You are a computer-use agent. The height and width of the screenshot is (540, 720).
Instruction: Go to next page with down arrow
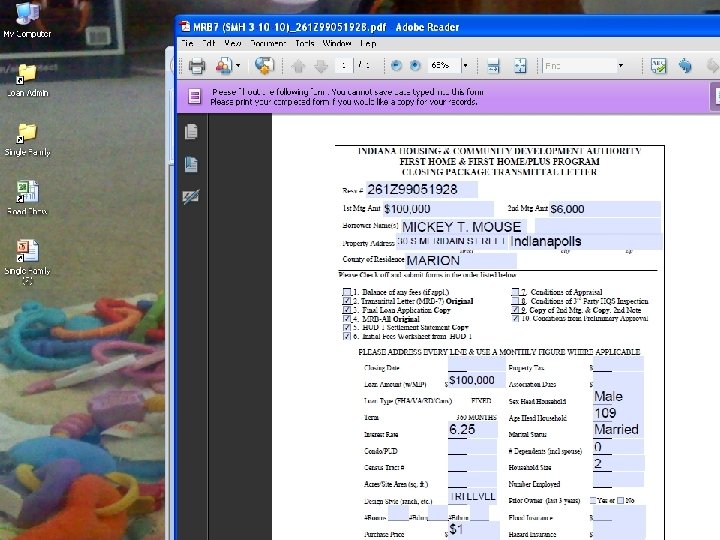(x=321, y=67)
